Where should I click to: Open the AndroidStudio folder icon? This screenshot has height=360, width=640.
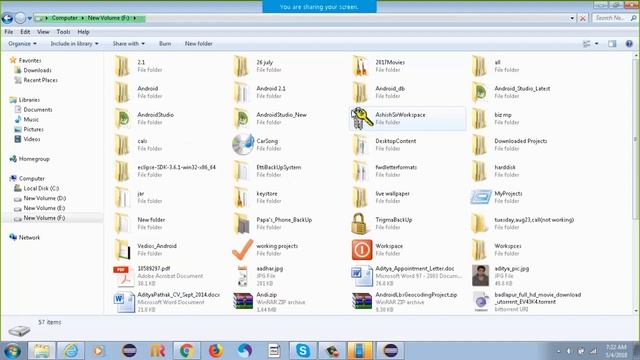click(122, 118)
